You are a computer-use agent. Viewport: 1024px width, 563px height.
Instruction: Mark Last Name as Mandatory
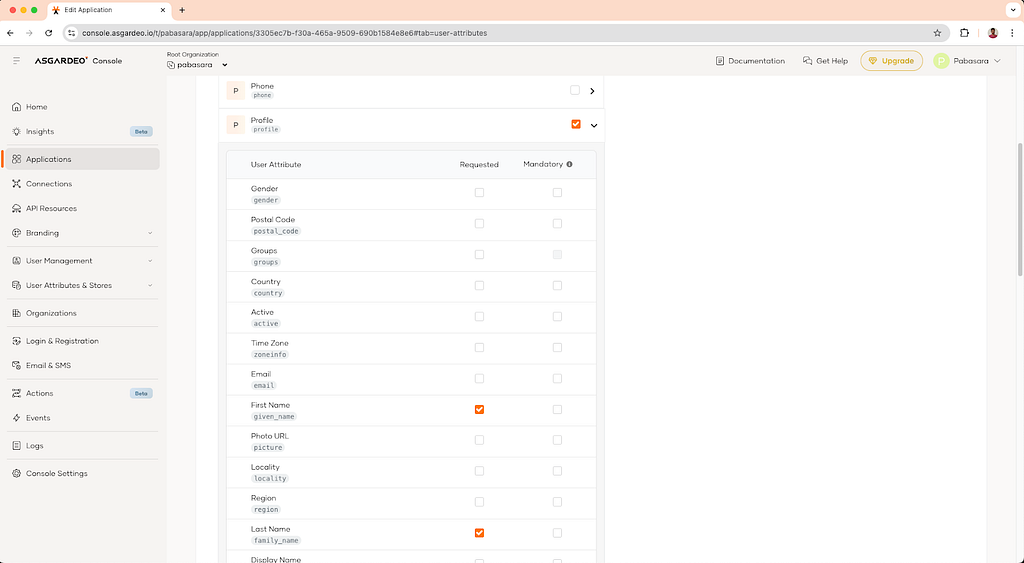point(557,533)
